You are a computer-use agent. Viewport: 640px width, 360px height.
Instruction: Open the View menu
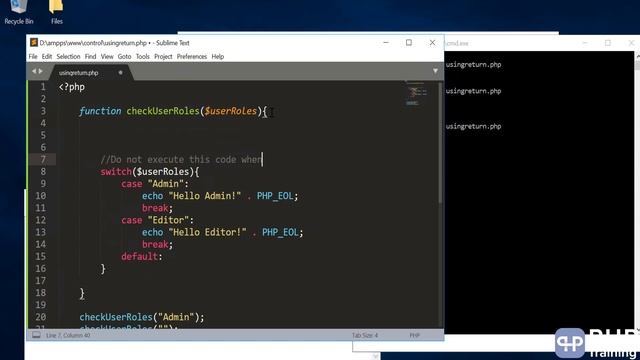point(107,56)
